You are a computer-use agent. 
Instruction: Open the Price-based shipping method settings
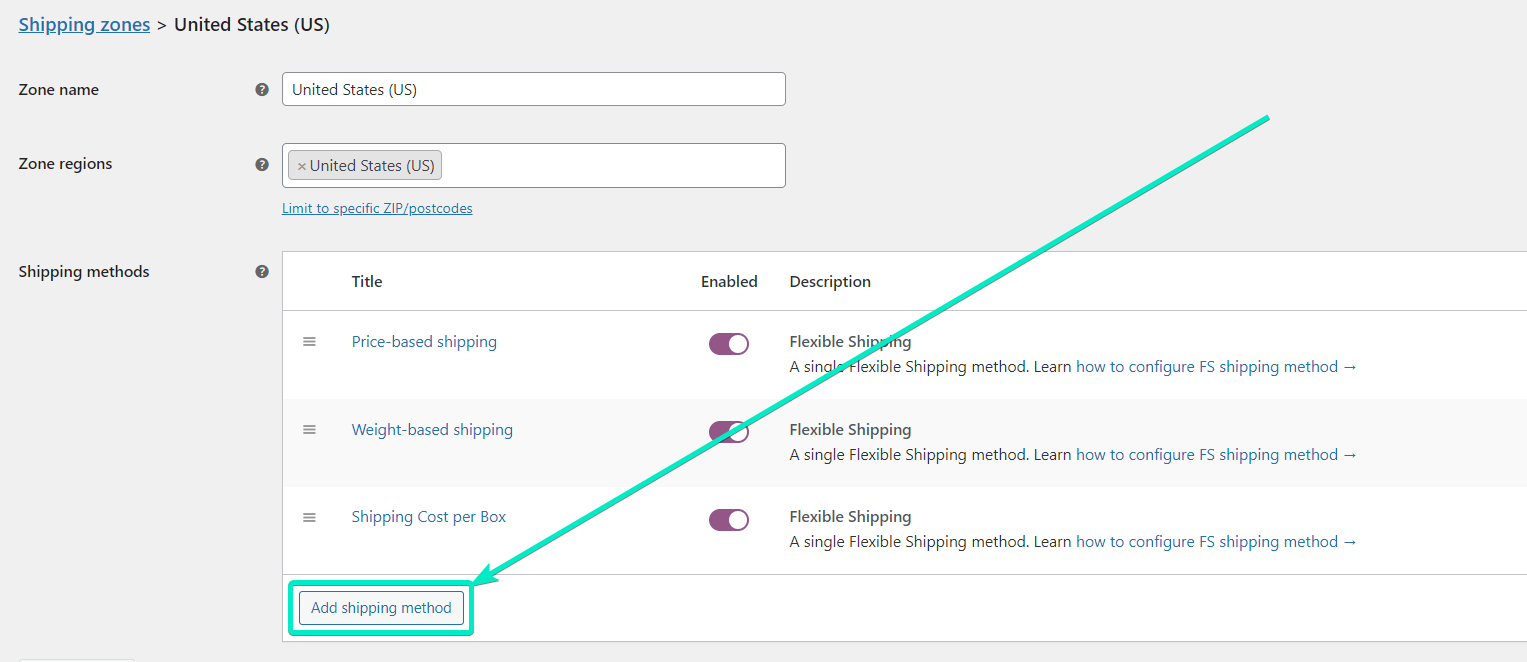tap(424, 342)
